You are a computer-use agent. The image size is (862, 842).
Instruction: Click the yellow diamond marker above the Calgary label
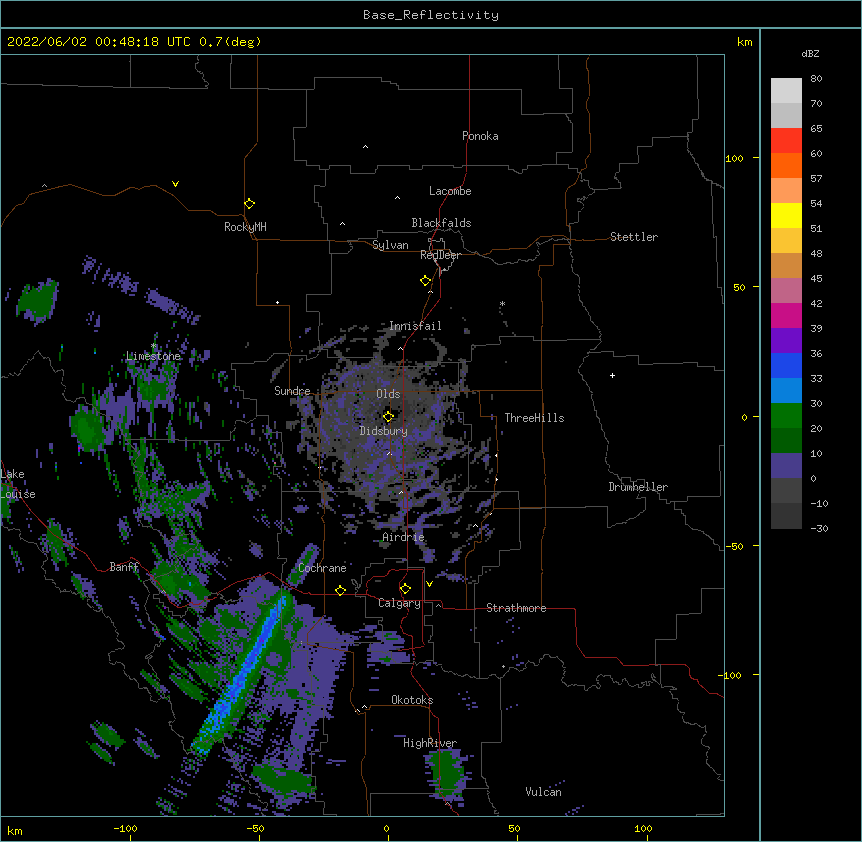(x=405, y=589)
